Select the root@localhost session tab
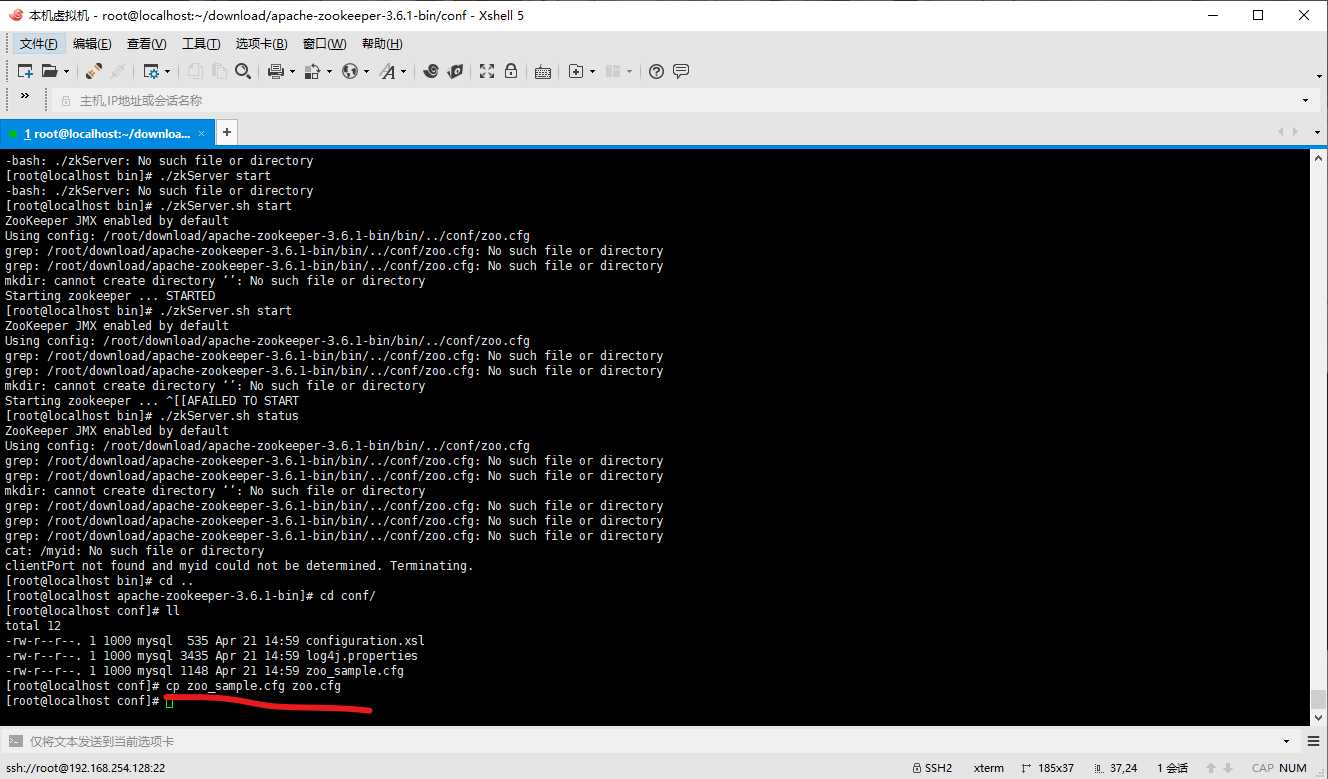 click(107, 133)
